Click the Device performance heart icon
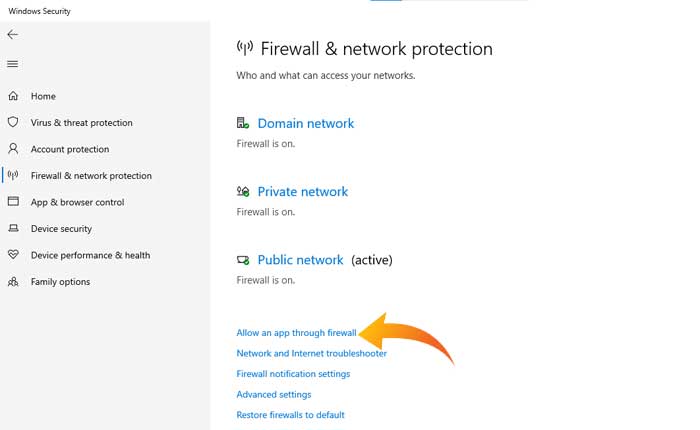The width and height of the screenshot is (700, 430). pyautogui.click(x=13, y=255)
